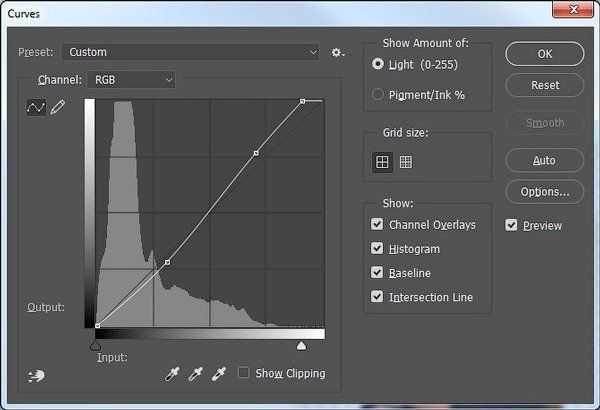Select the Light (0-255) radio option
Screen dimensions: 600x410
378,64
